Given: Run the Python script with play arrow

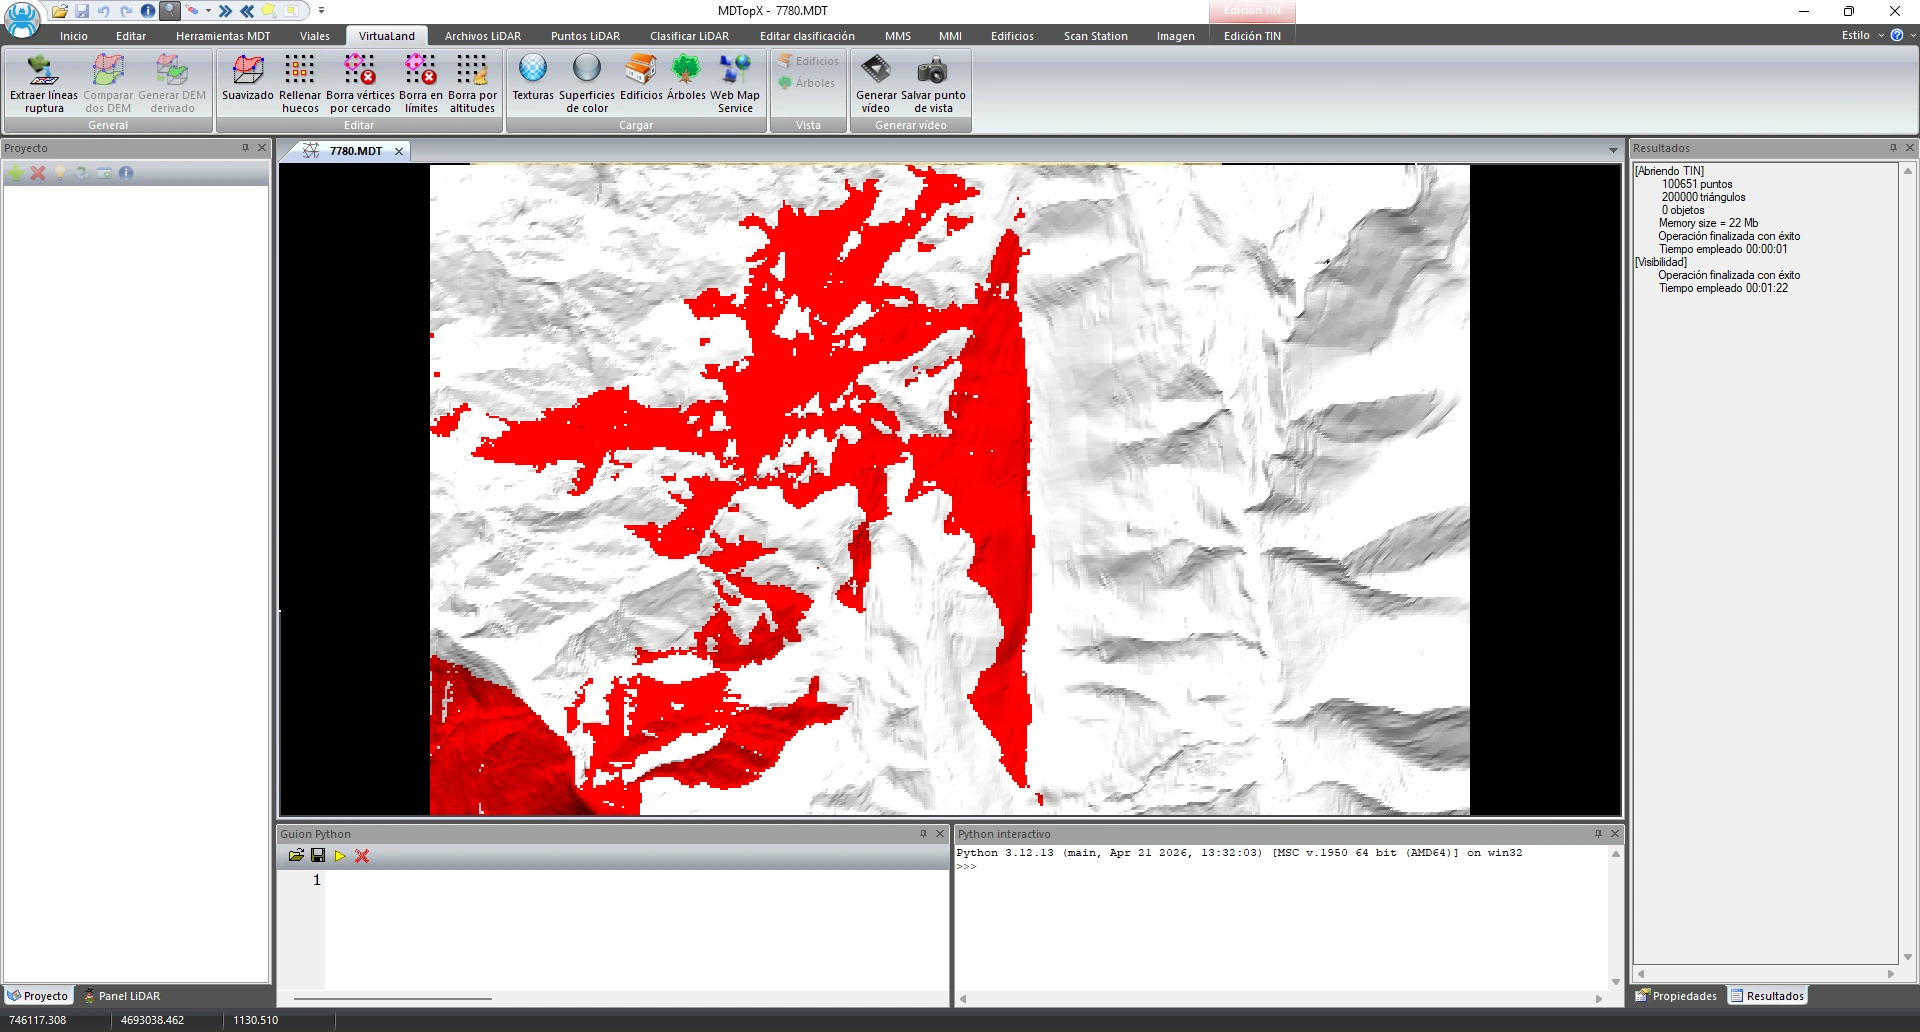Looking at the screenshot, I should point(340,855).
